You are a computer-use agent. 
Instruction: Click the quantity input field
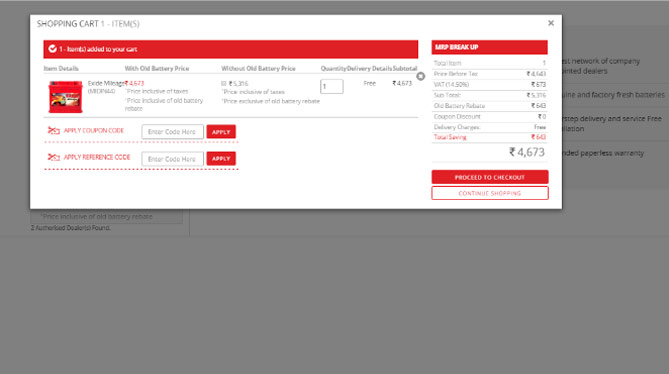(332, 87)
